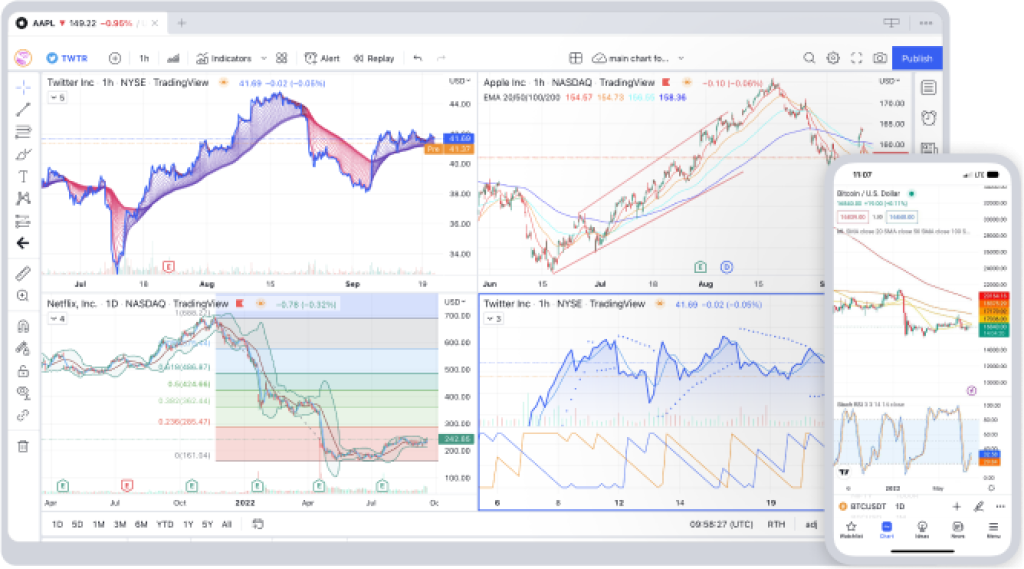Open the news panel icon
Screen dimensions: 1024x569
click(x=929, y=148)
